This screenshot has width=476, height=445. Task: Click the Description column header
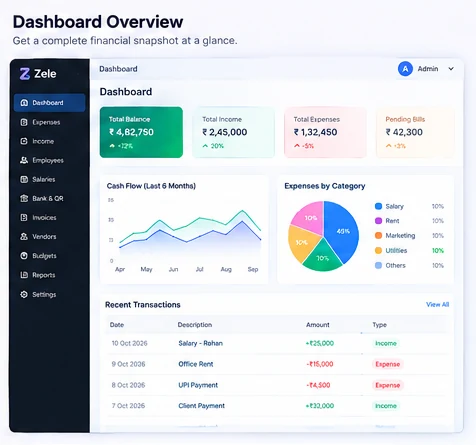195,325
